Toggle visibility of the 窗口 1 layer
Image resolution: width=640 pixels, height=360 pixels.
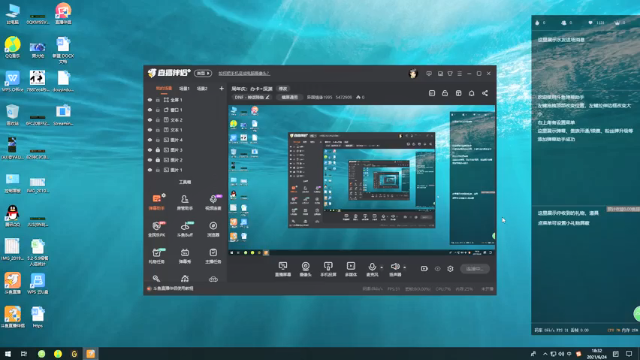(x=150, y=110)
